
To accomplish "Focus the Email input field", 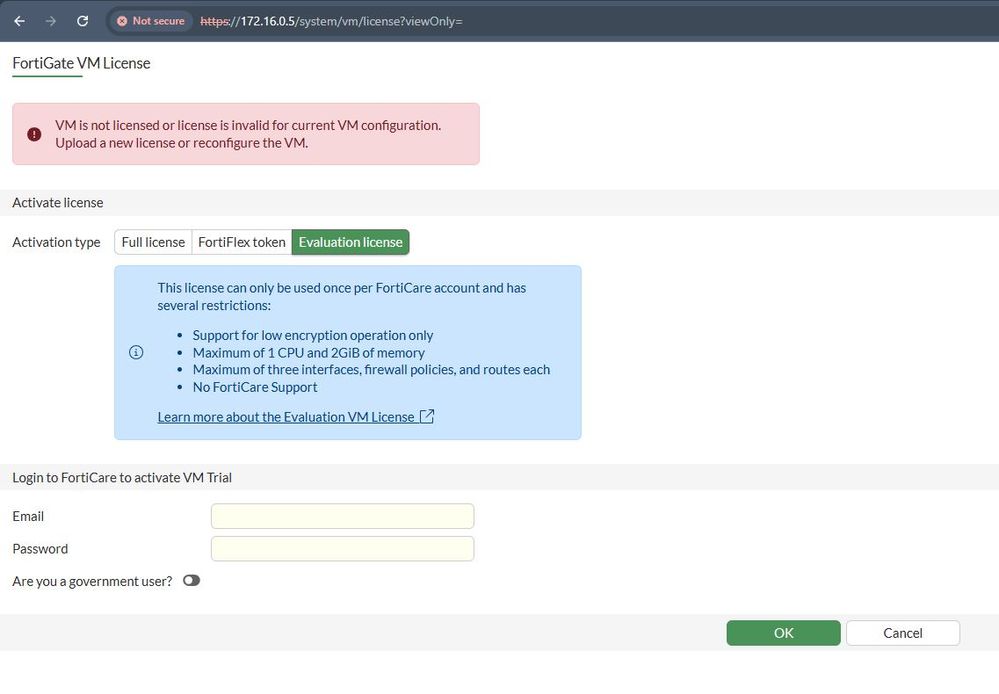I will click(342, 516).
